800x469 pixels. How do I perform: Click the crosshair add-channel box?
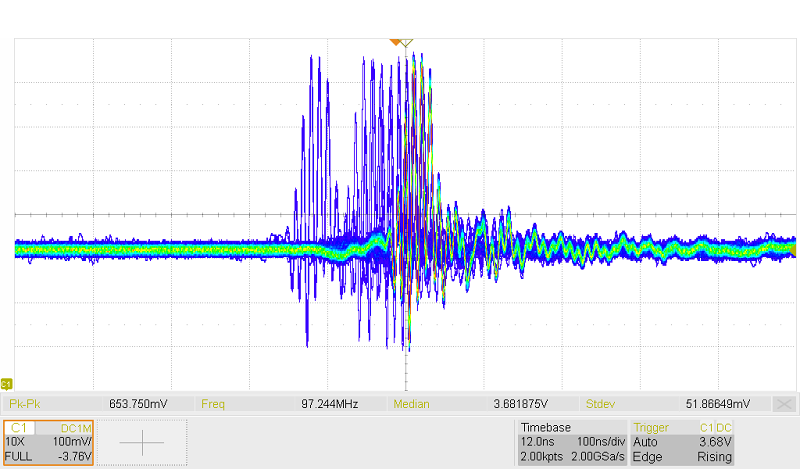click(x=145, y=443)
